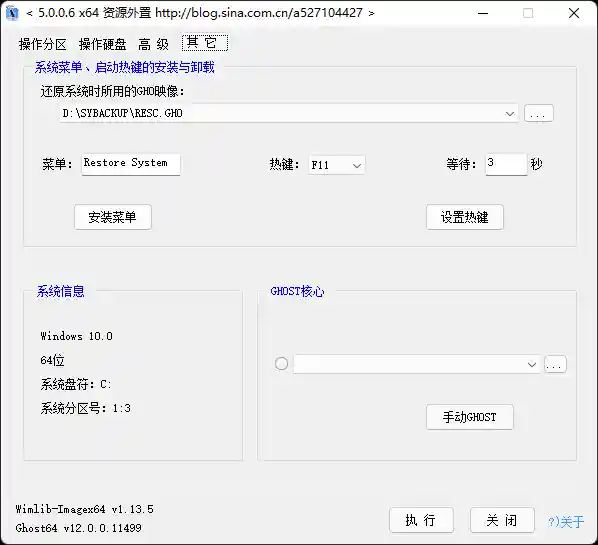Click the Ghost64 v12.0.0.11499 version text
The width and height of the screenshot is (598, 545).
79,528
